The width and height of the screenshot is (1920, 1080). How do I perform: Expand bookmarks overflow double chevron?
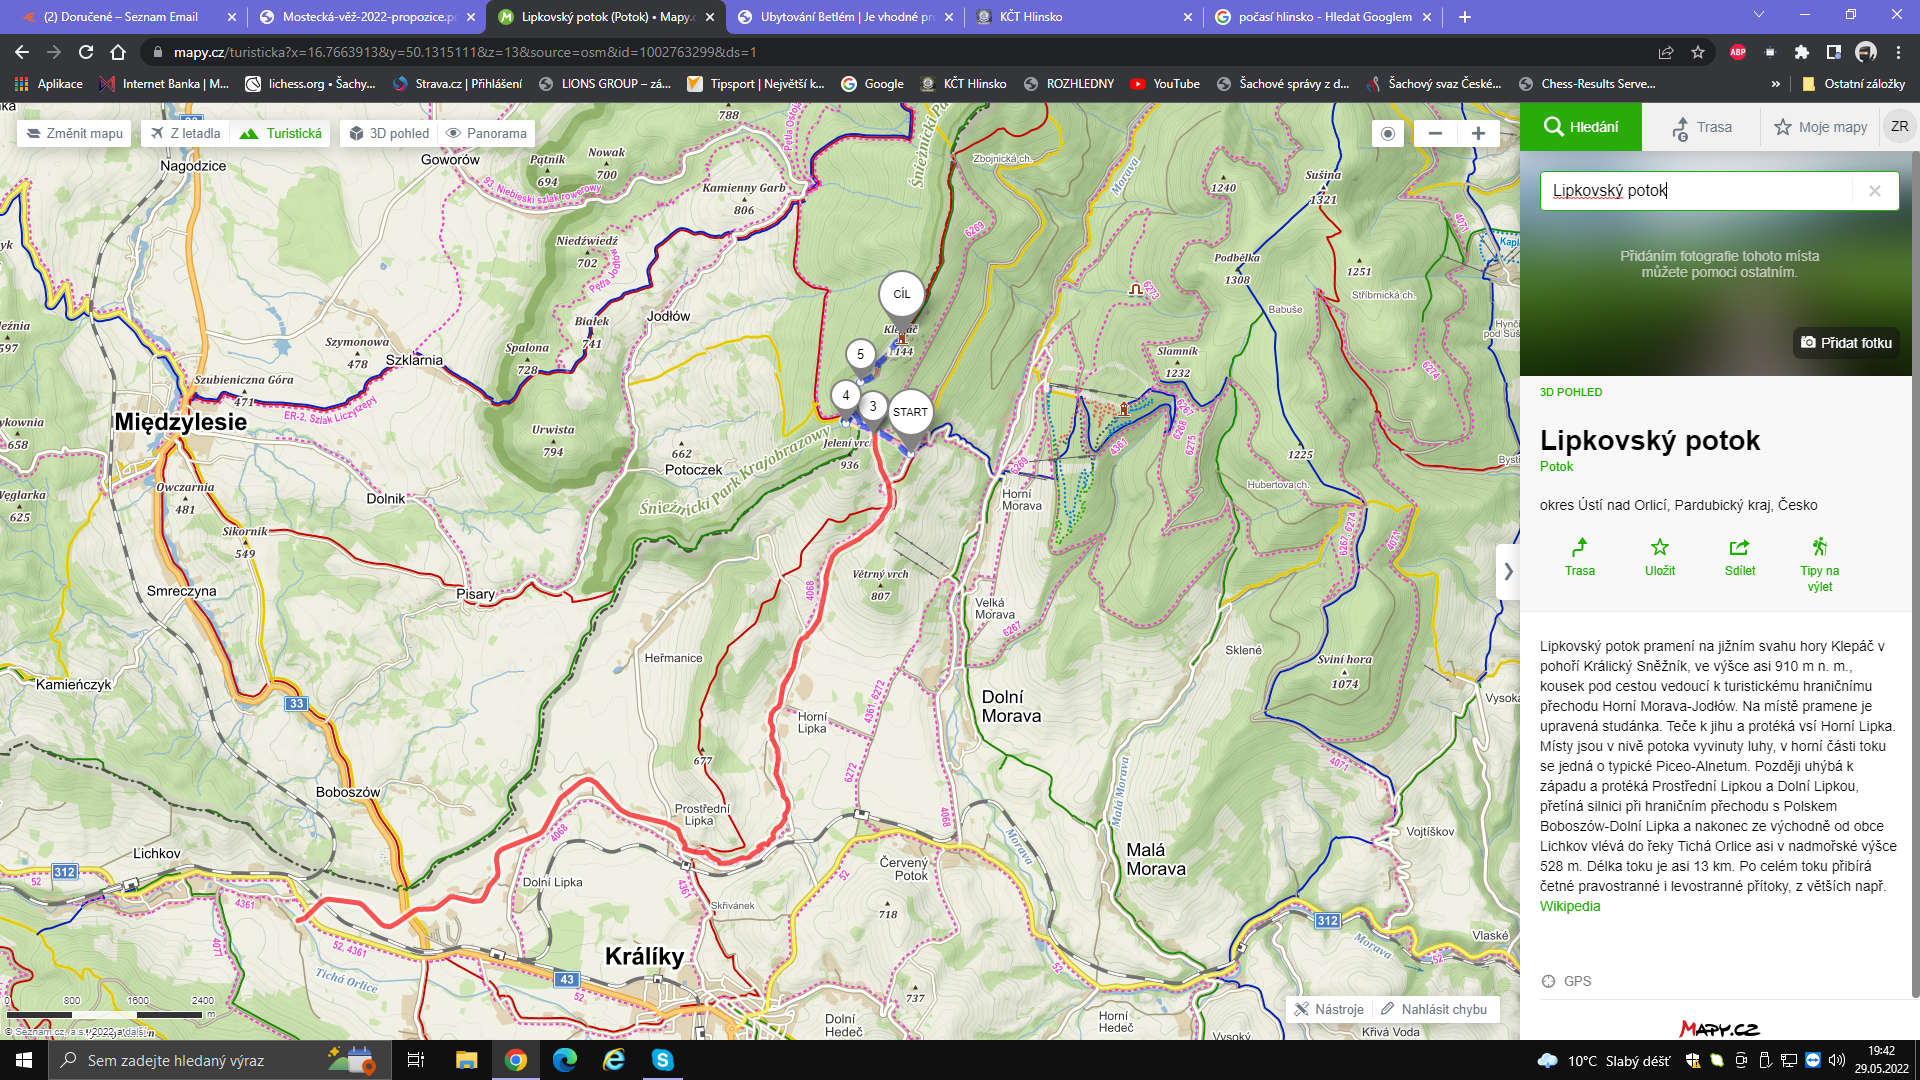point(1776,84)
